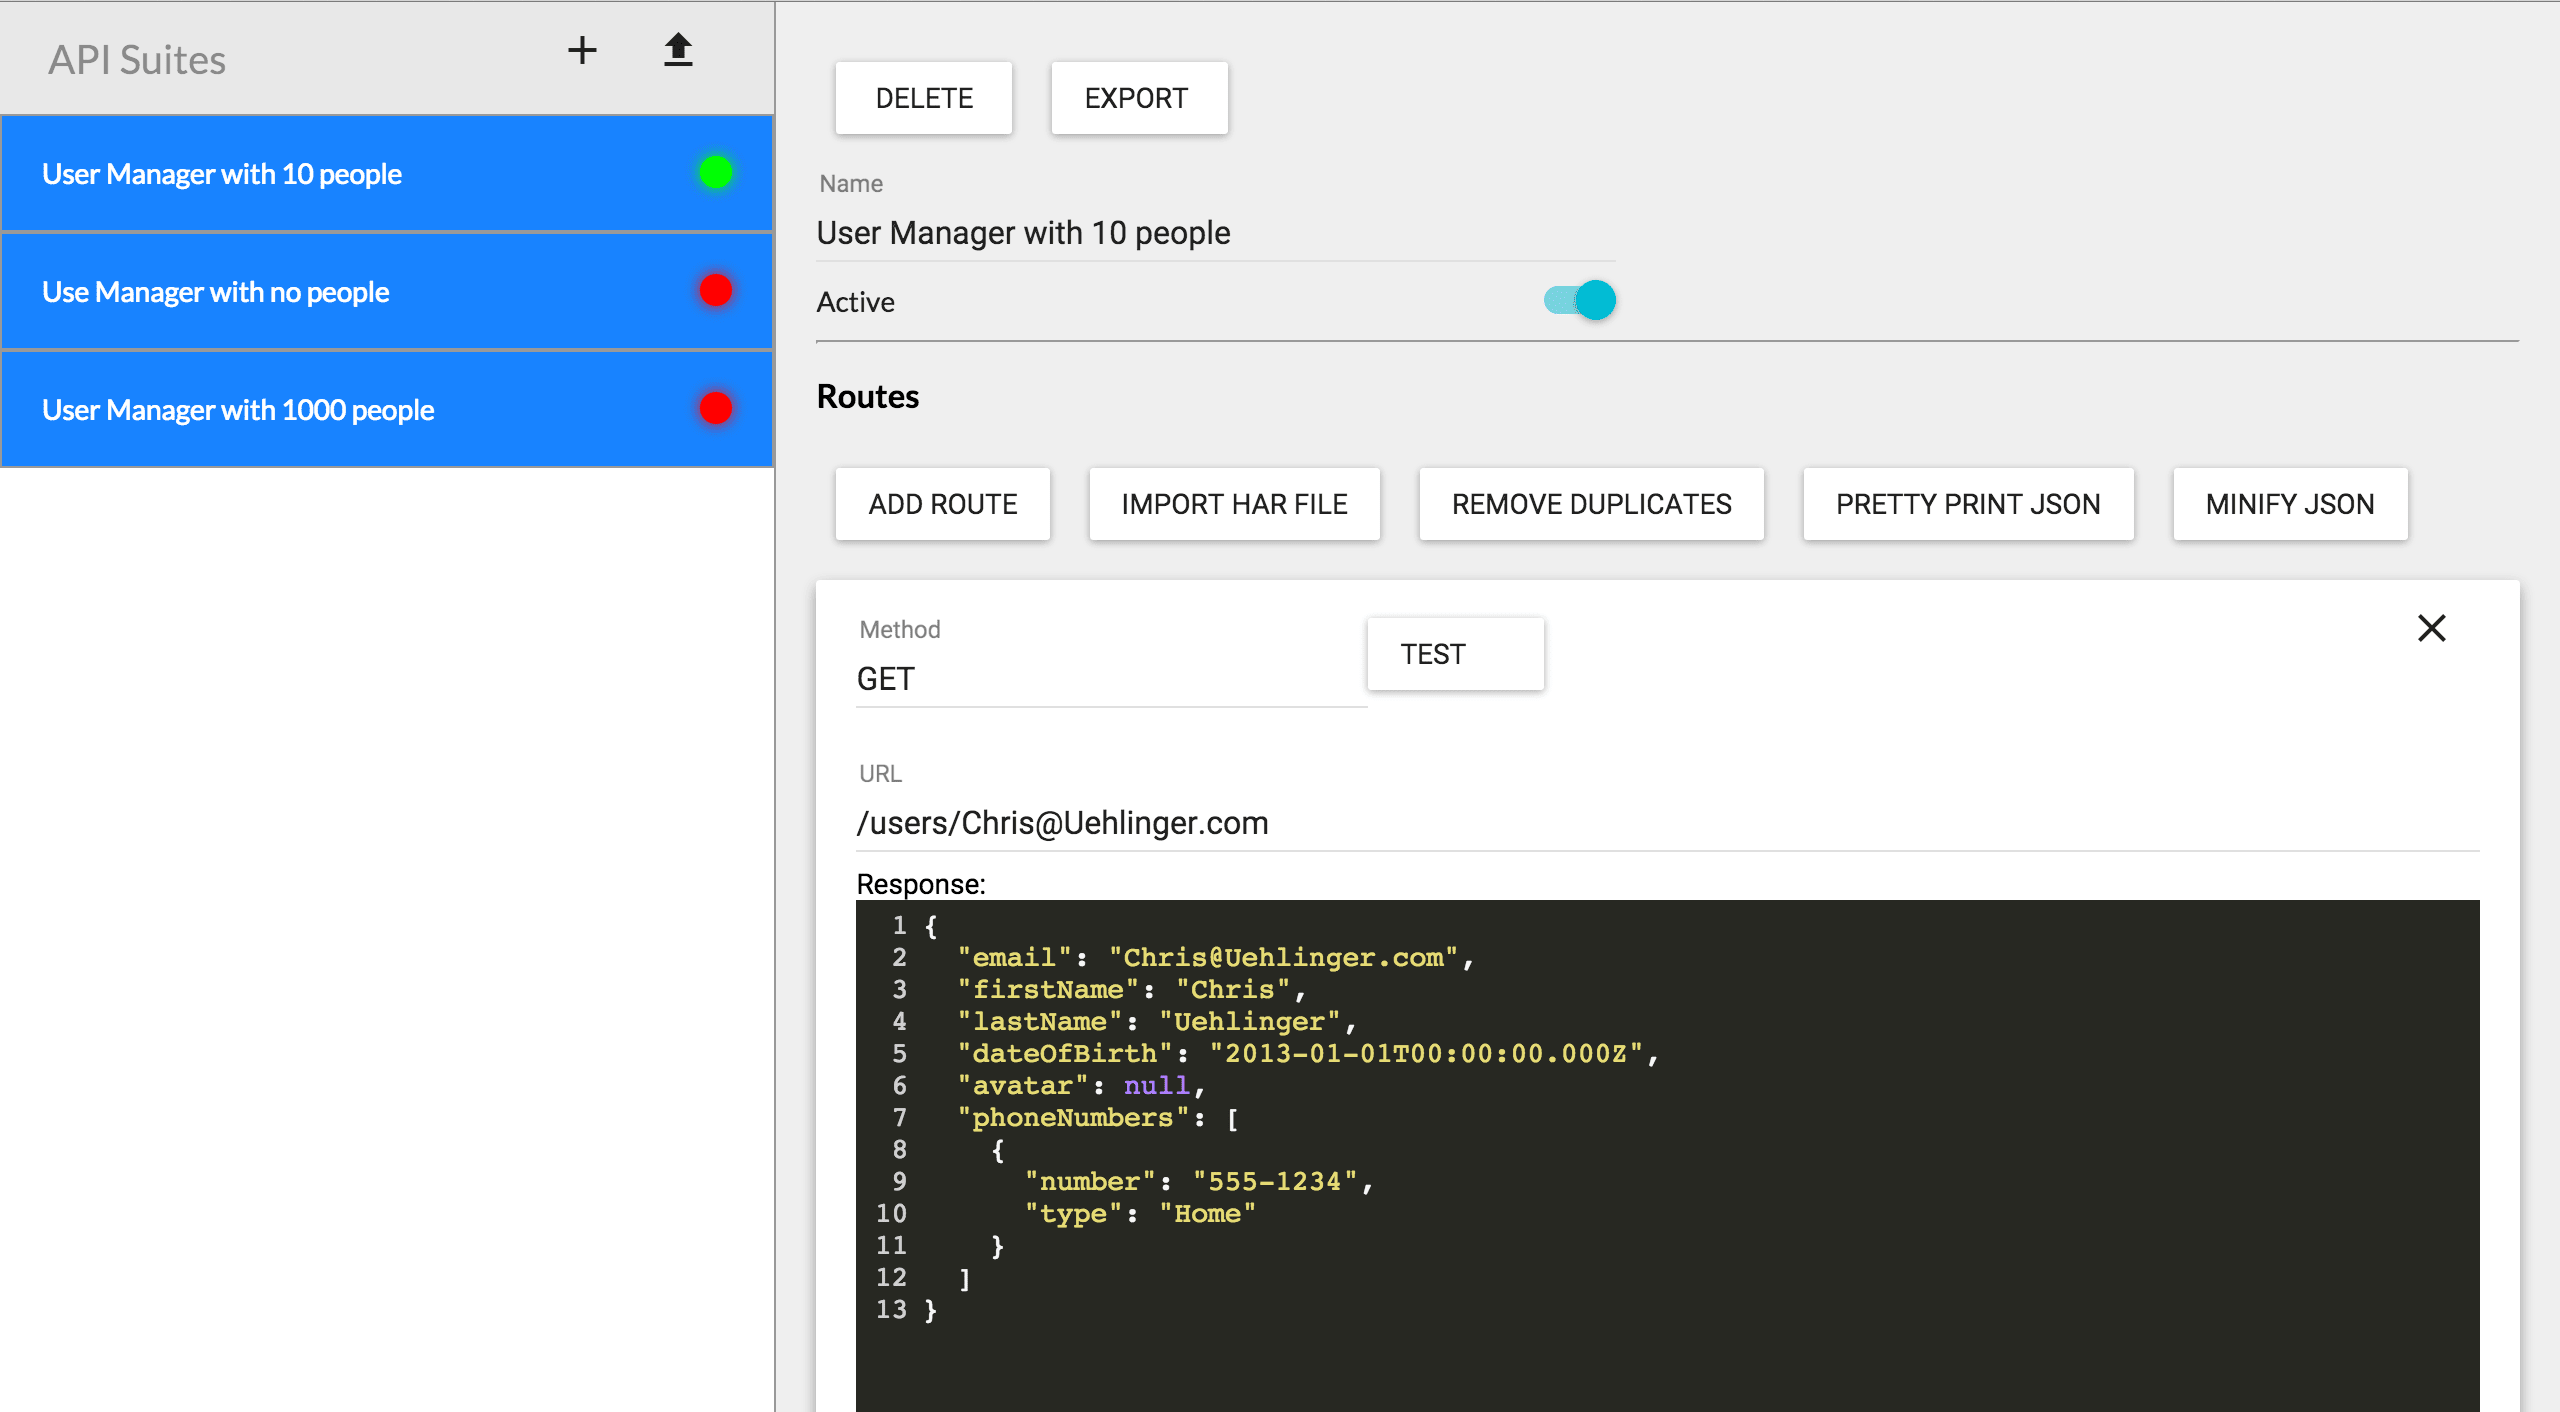Screen dimensions: 2560x1412
Task: Import a HAR file
Action: tap(1234, 504)
